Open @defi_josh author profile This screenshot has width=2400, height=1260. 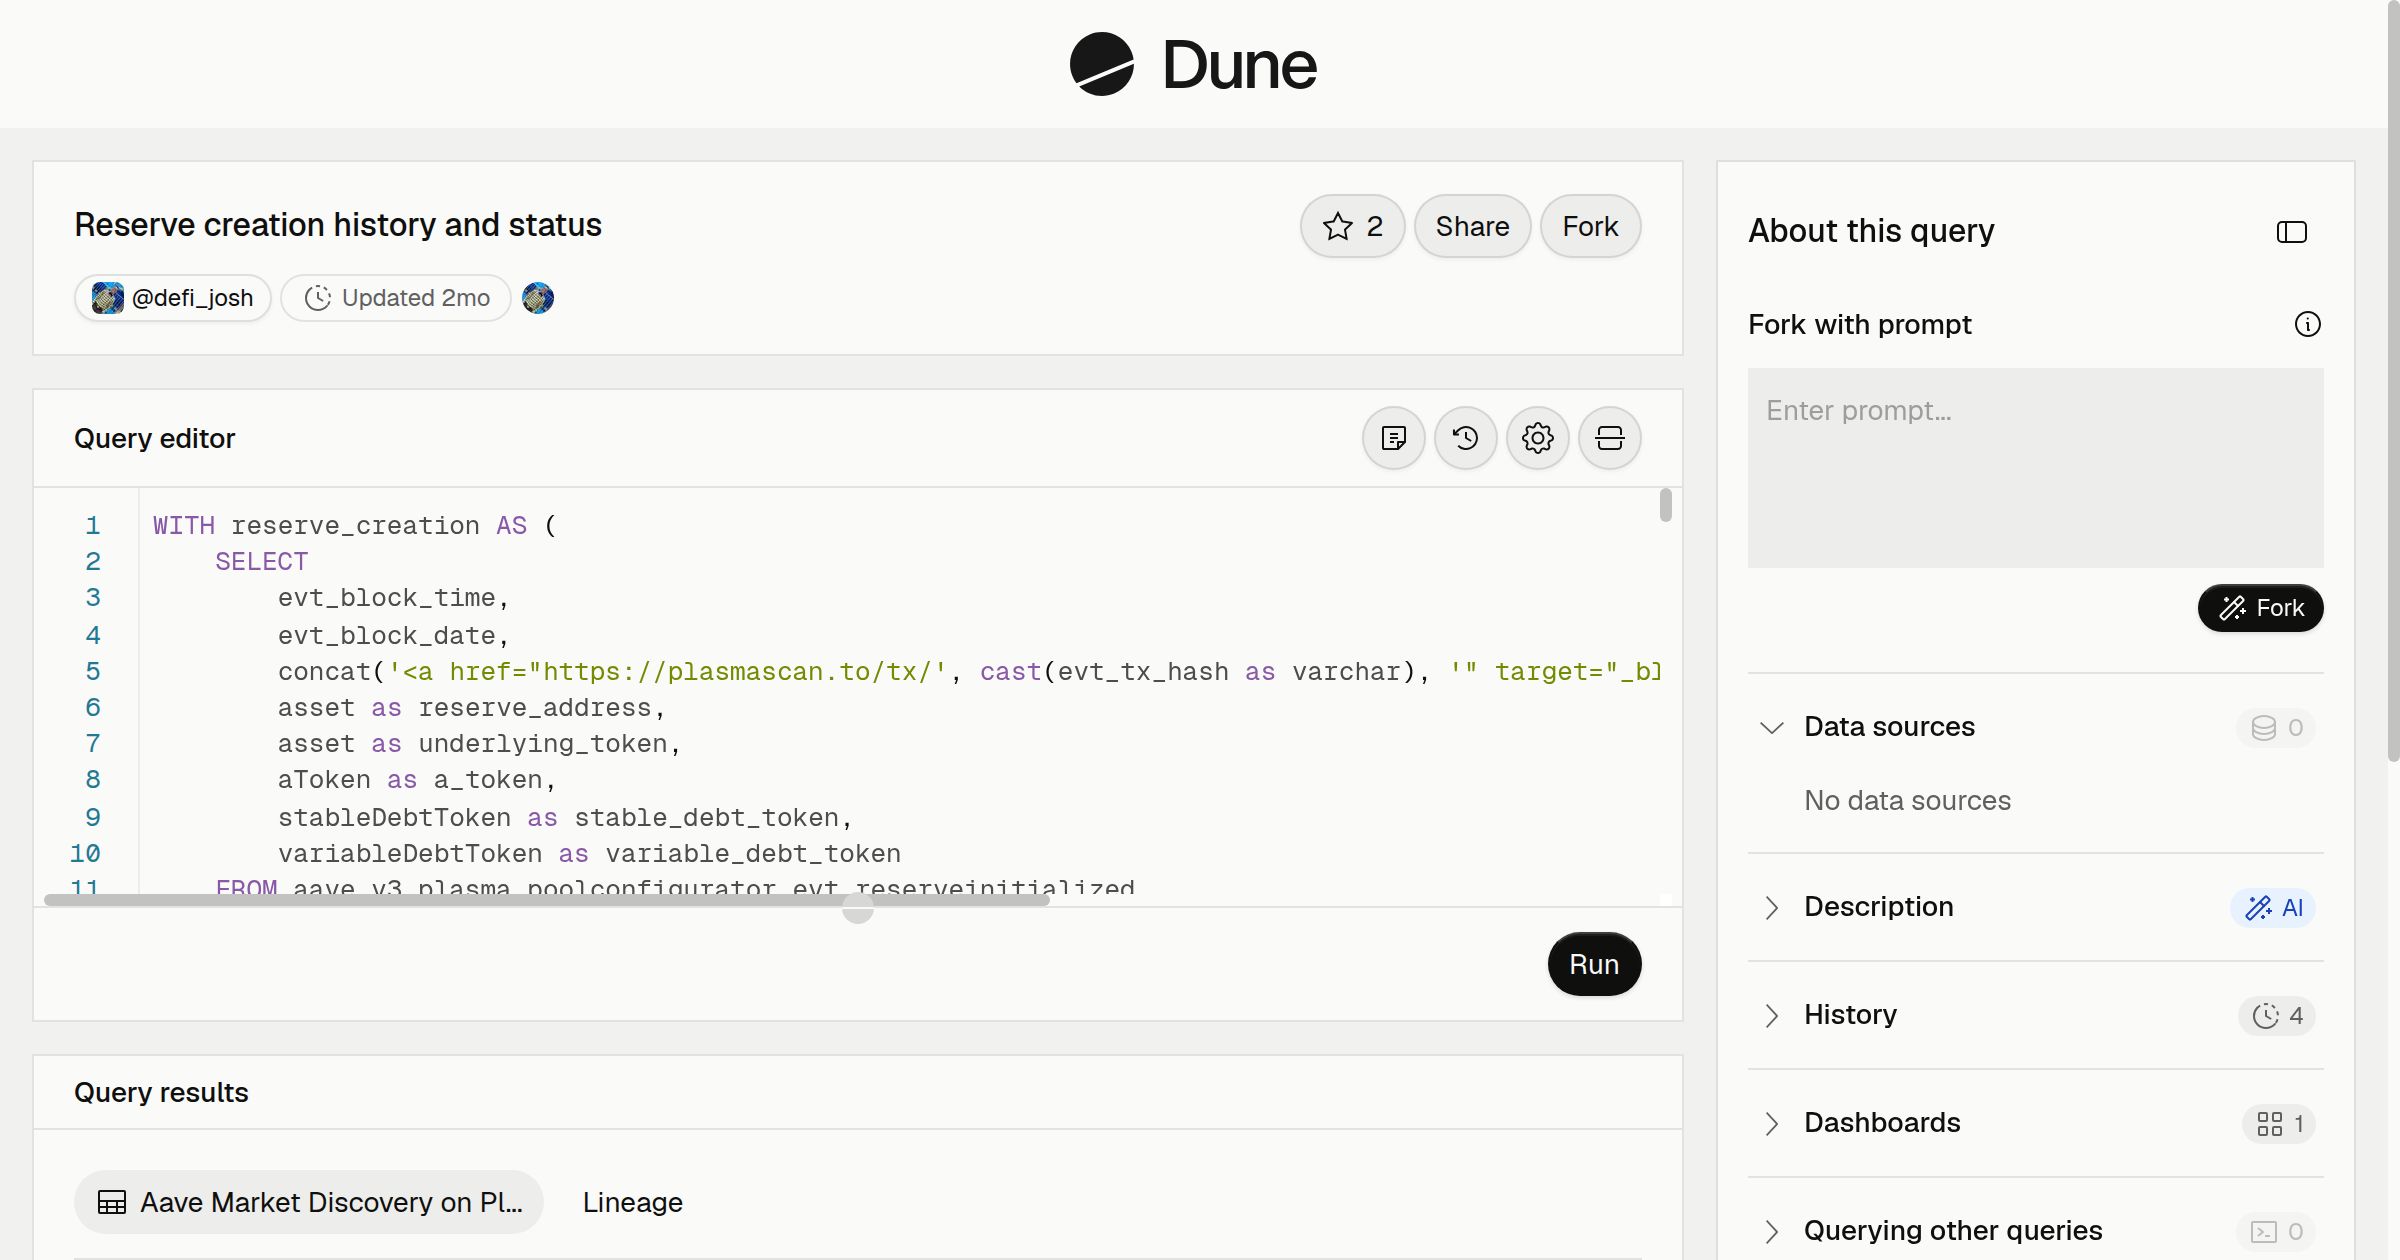[x=173, y=298]
